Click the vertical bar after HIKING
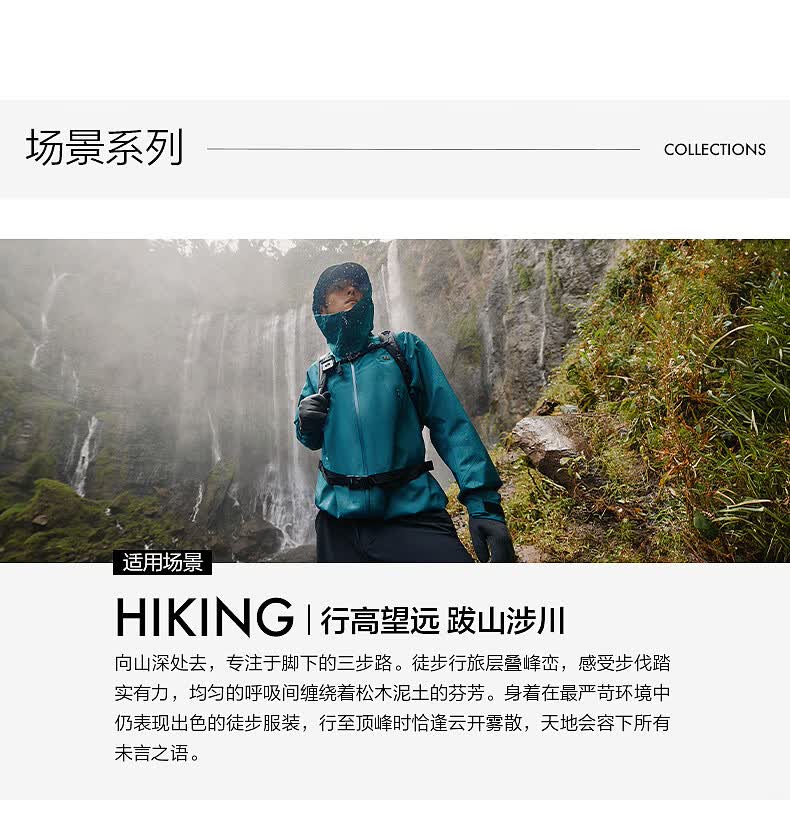The width and height of the screenshot is (790, 815). [309, 620]
